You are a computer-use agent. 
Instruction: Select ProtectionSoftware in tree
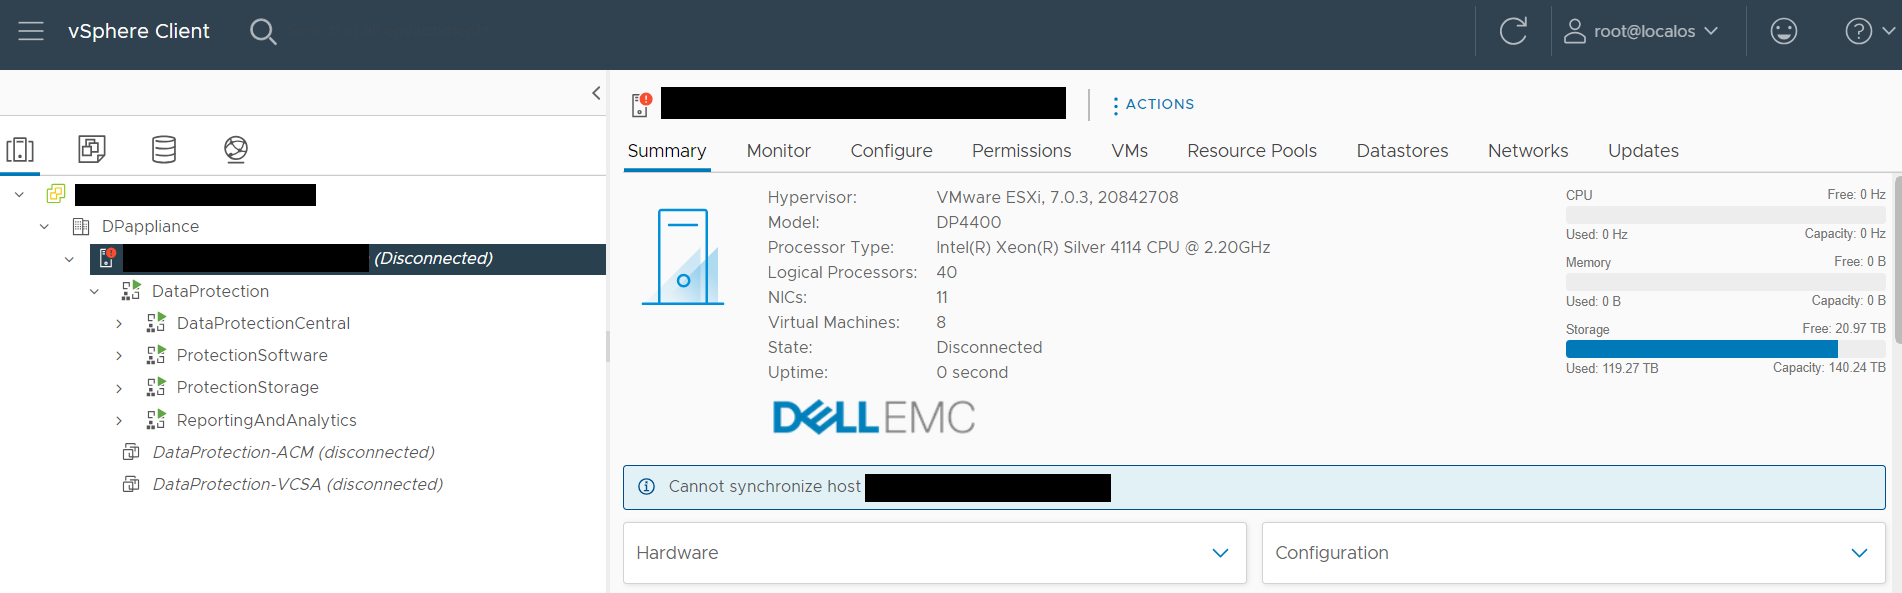pyautogui.click(x=252, y=356)
